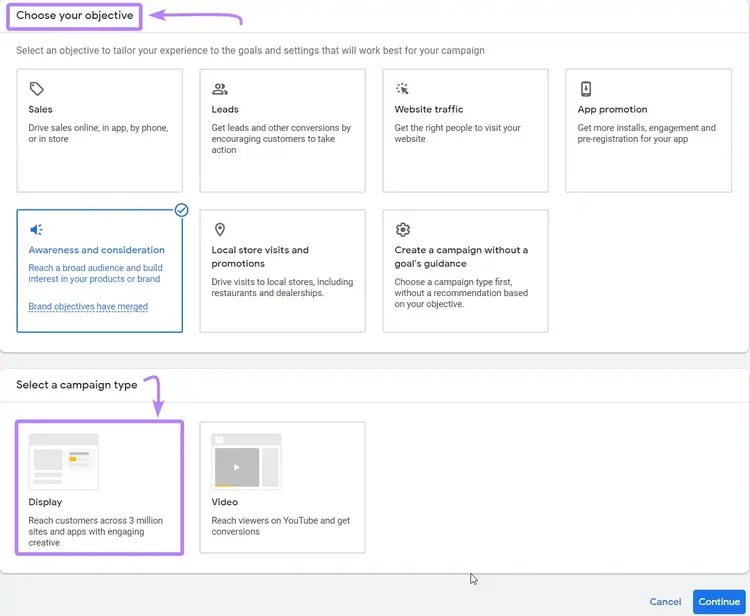750x616 pixels.
Task: Select the Display campaign type card
Action: point(99,487)
